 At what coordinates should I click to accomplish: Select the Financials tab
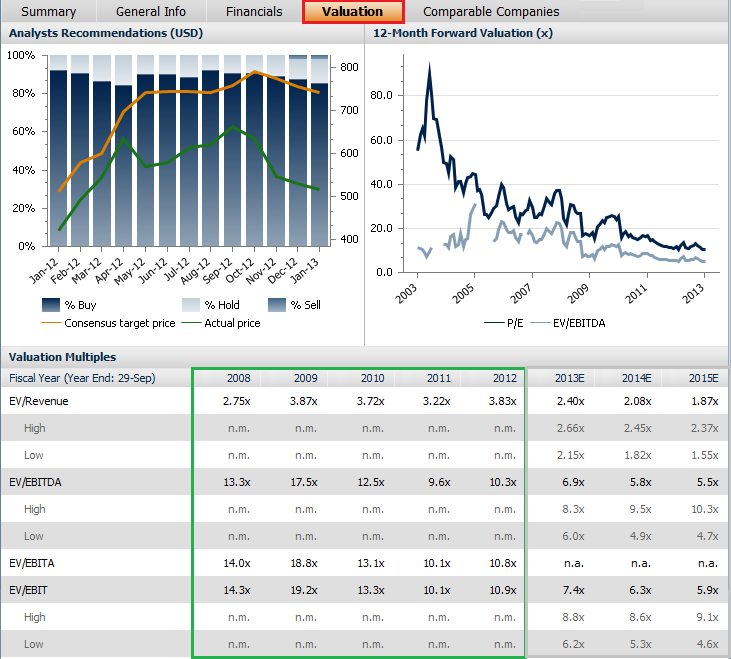254,11
